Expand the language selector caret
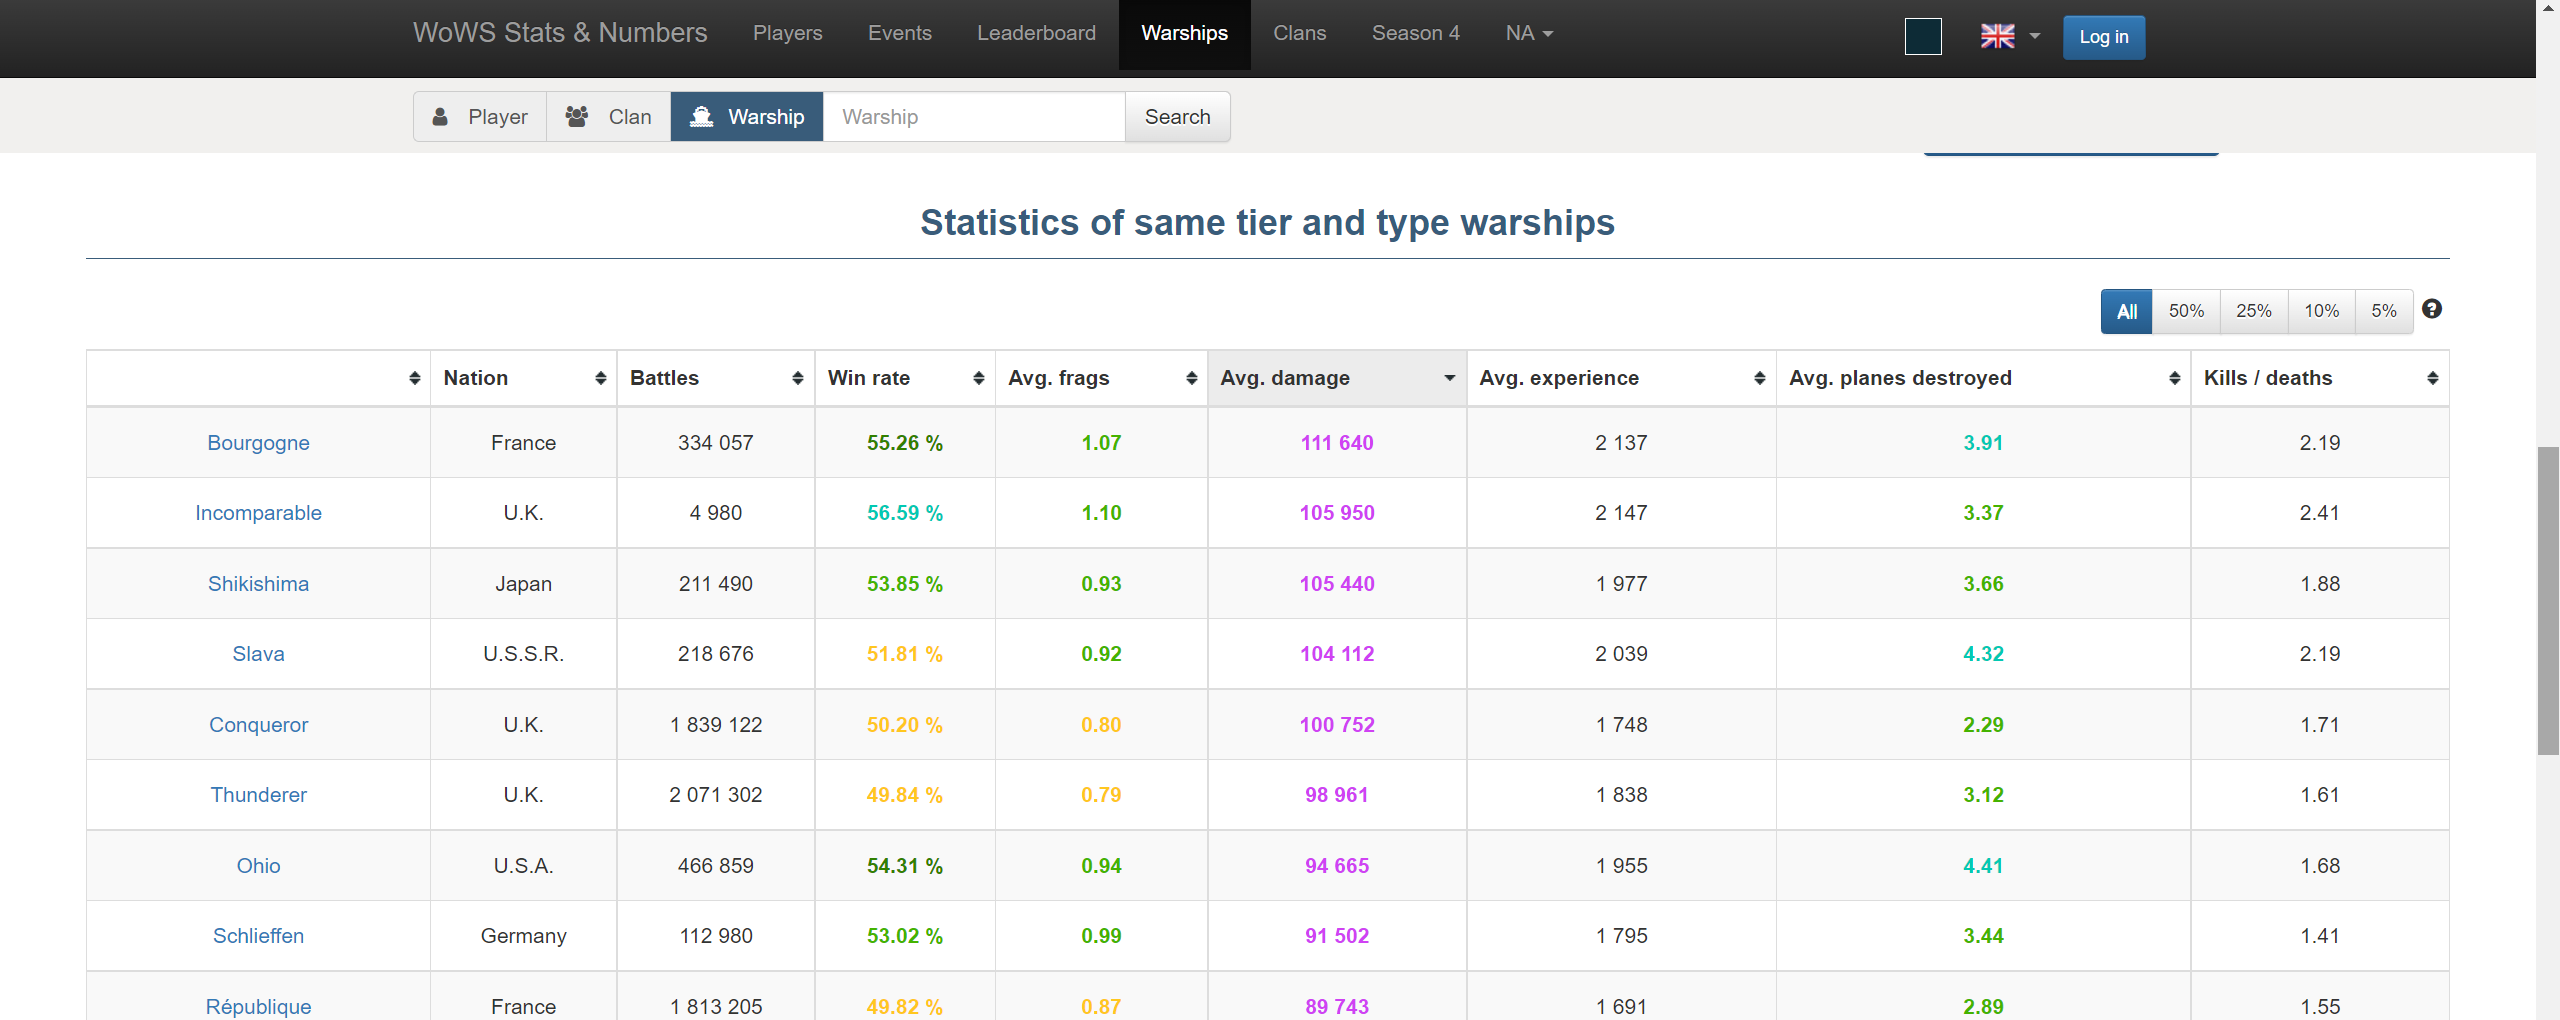 2034,36
